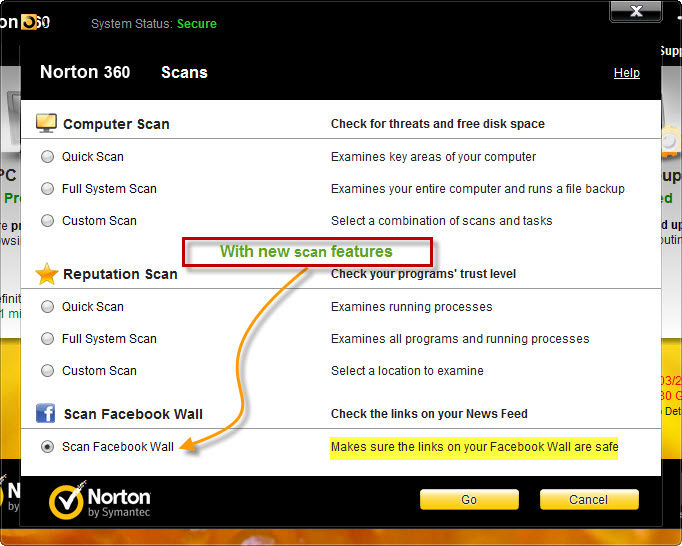682x546 pixels.
Task: Click 'Examines all programs and running processes'
Action: [x=460, y=339]
